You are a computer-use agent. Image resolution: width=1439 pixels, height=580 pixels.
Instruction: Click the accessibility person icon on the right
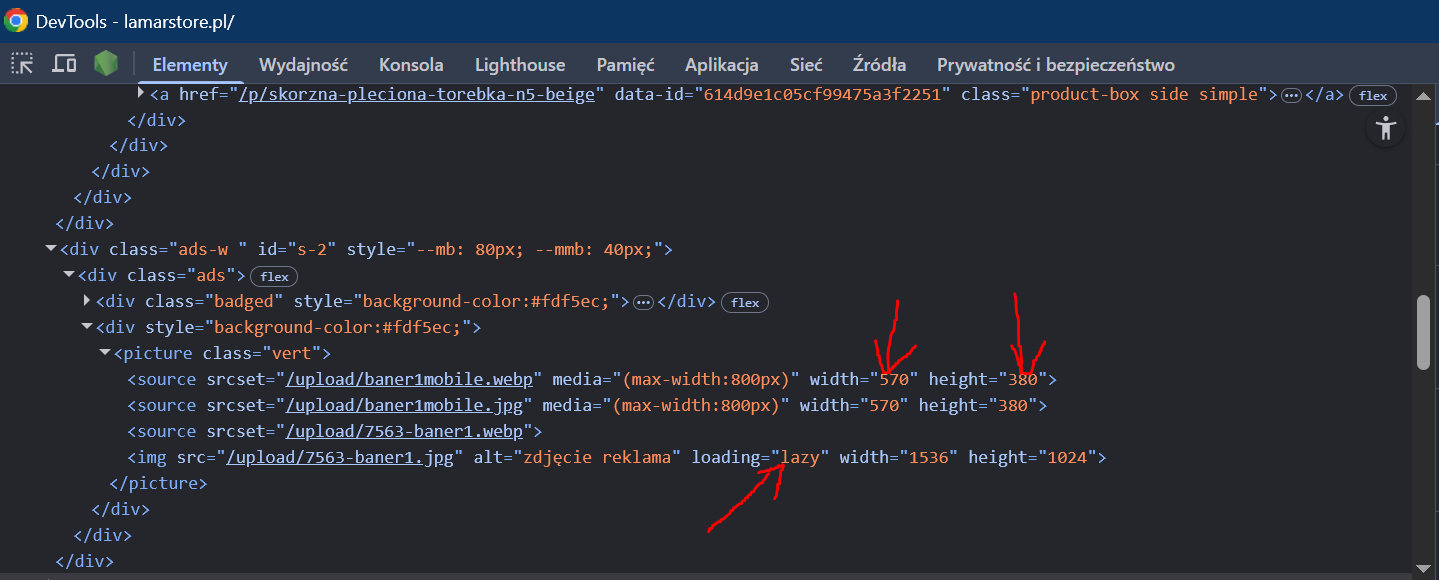tap(1385, 128)
